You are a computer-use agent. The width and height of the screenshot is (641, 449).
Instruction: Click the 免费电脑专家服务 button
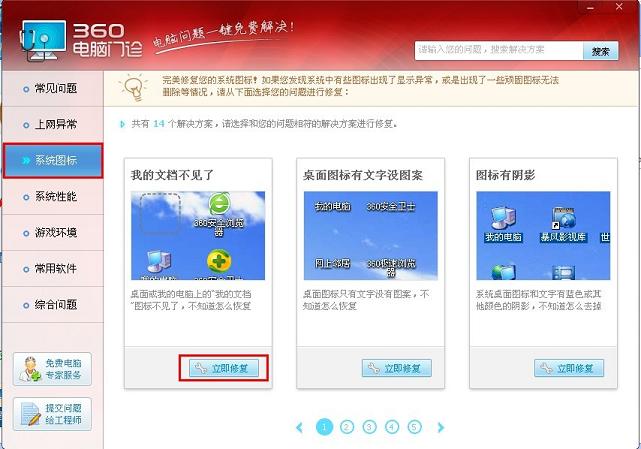click(x=52, y=369)
